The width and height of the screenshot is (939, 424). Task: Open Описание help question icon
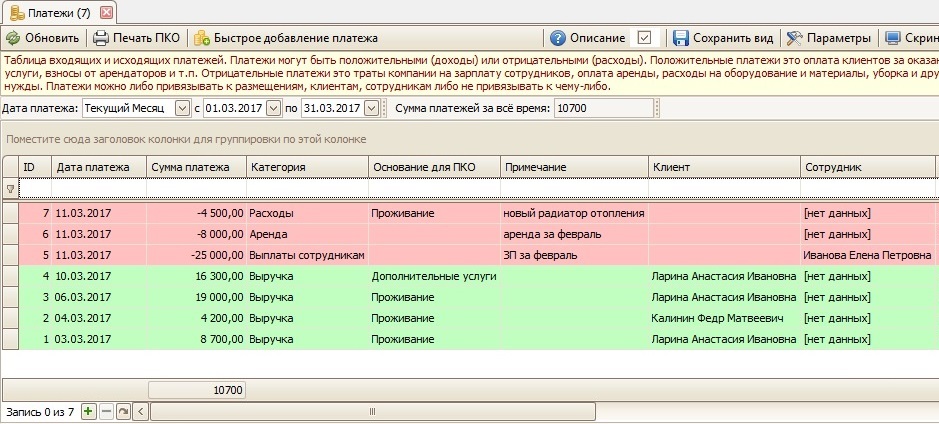(557, 38)
